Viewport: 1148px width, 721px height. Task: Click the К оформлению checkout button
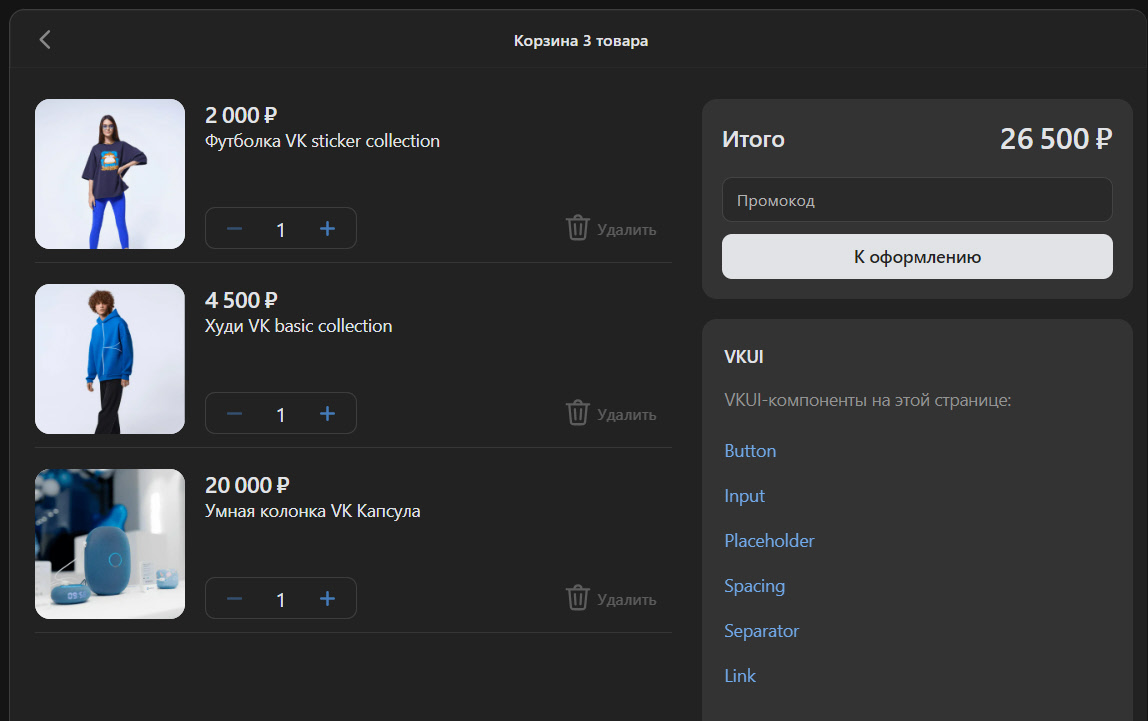click(917, 257)
